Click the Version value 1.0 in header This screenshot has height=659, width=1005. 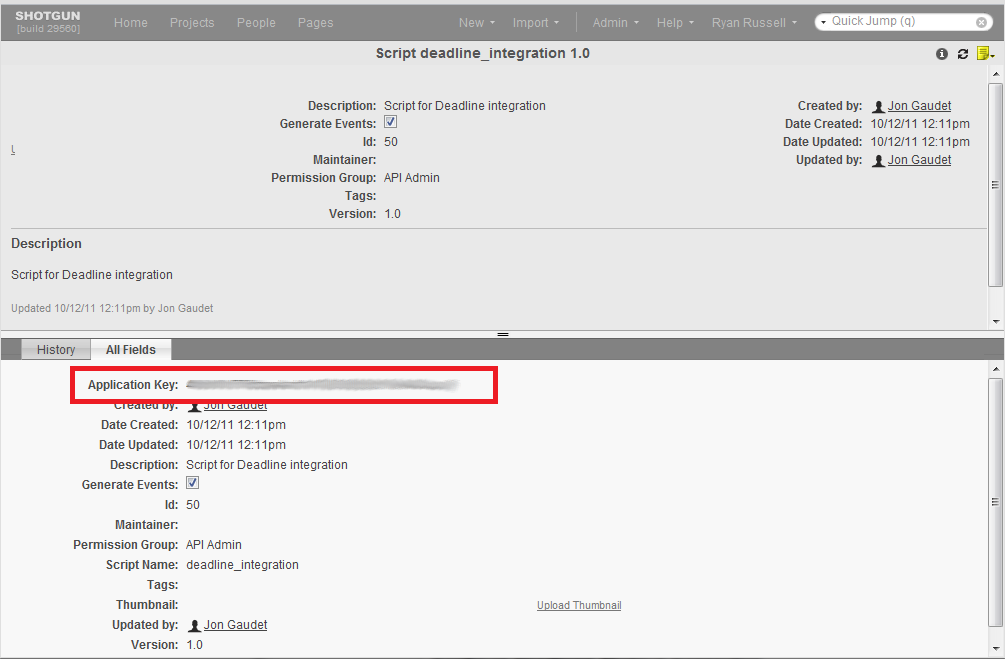[392, 214]
